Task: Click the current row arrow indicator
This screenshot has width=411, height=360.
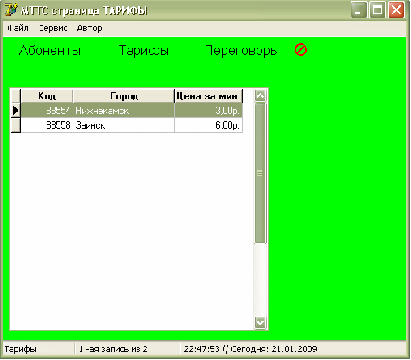Action: coord(16,110)
